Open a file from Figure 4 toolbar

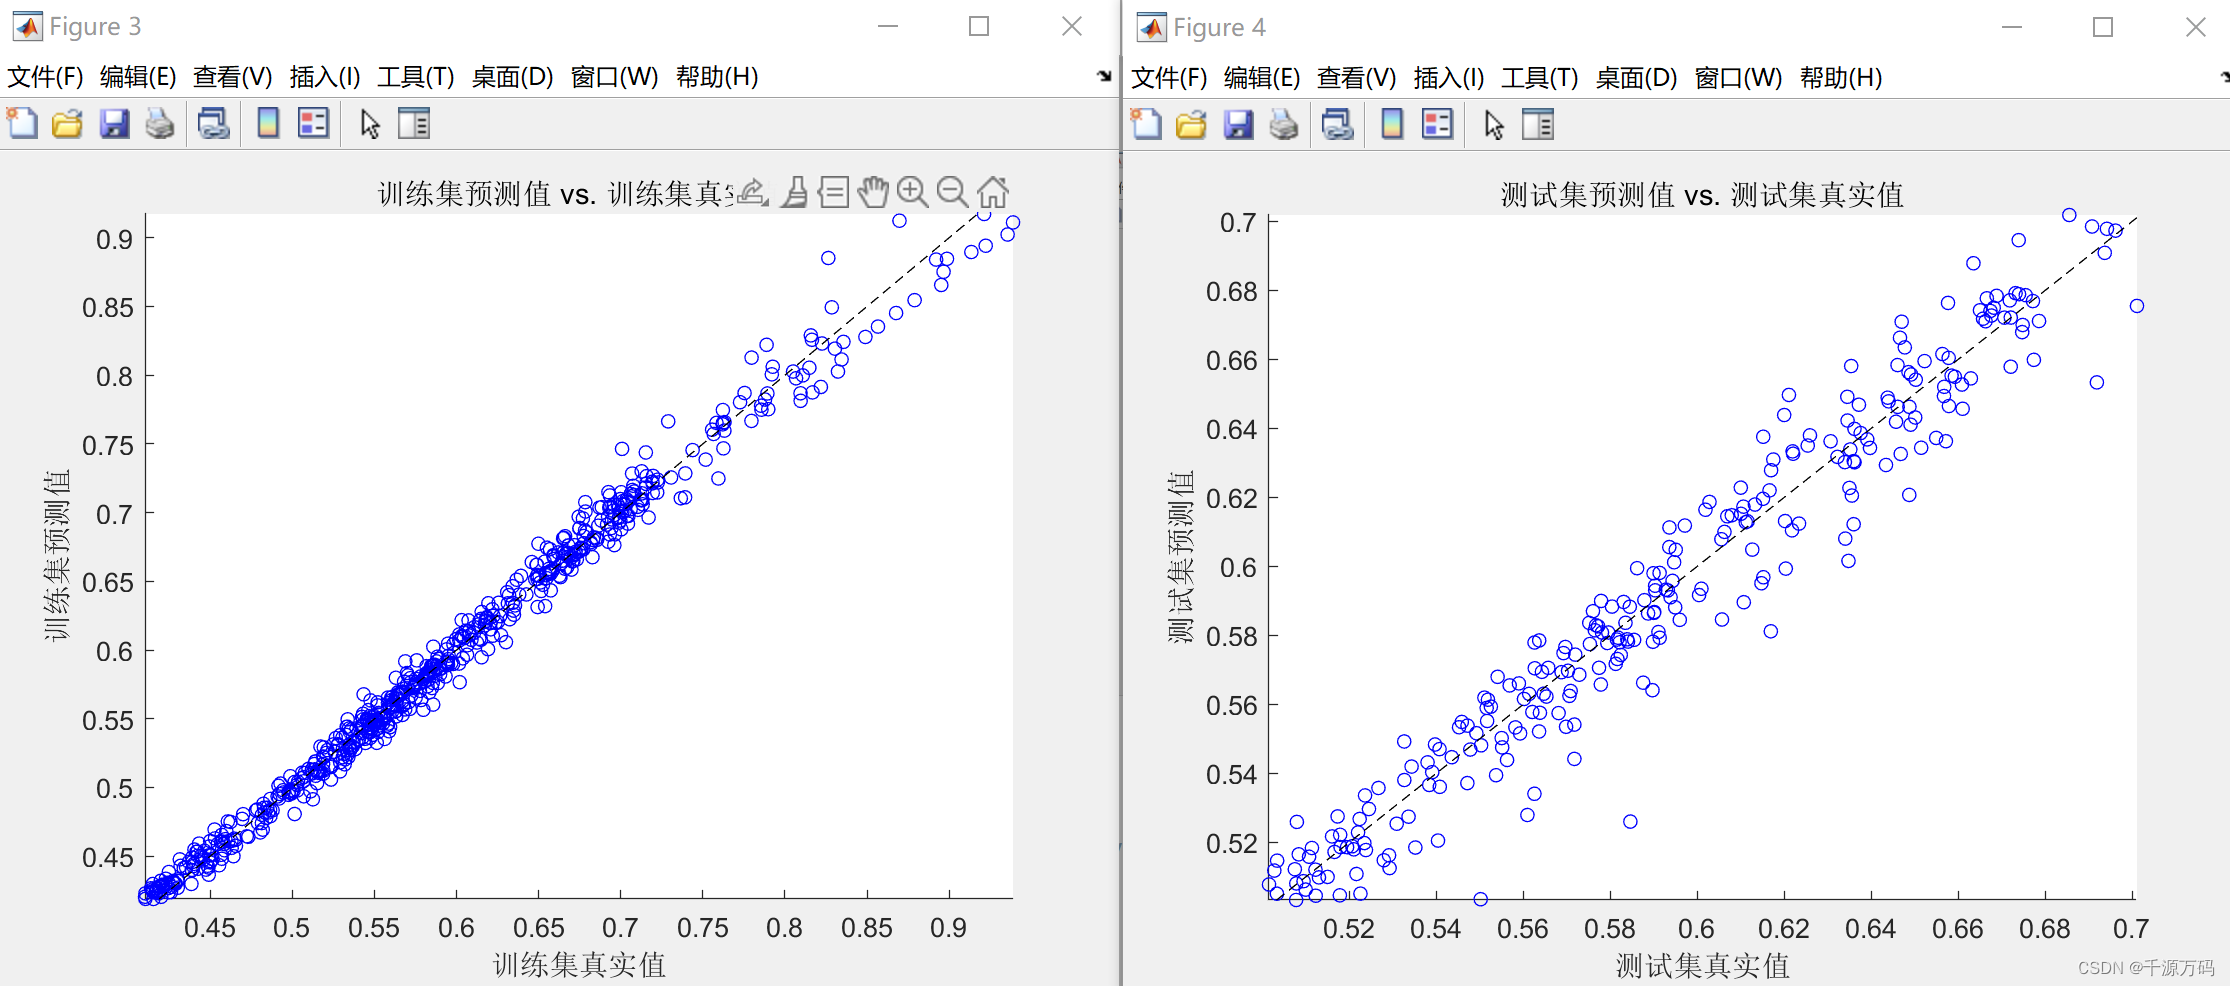coord(1190,123)
